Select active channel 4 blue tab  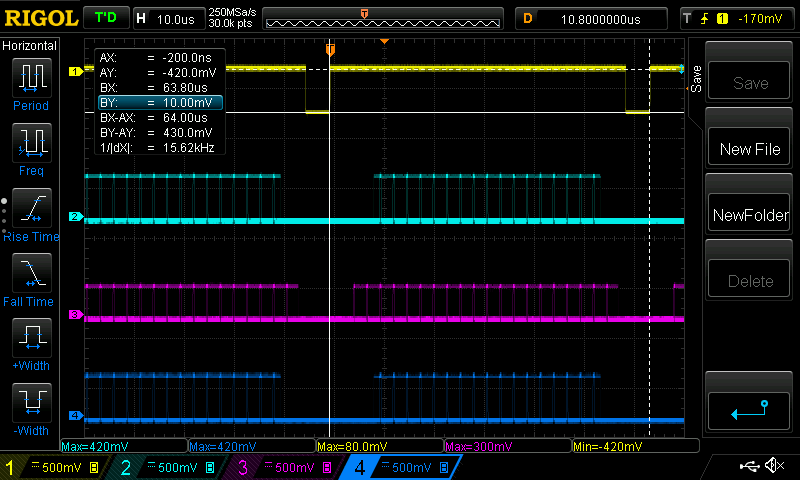coord(403,467)
